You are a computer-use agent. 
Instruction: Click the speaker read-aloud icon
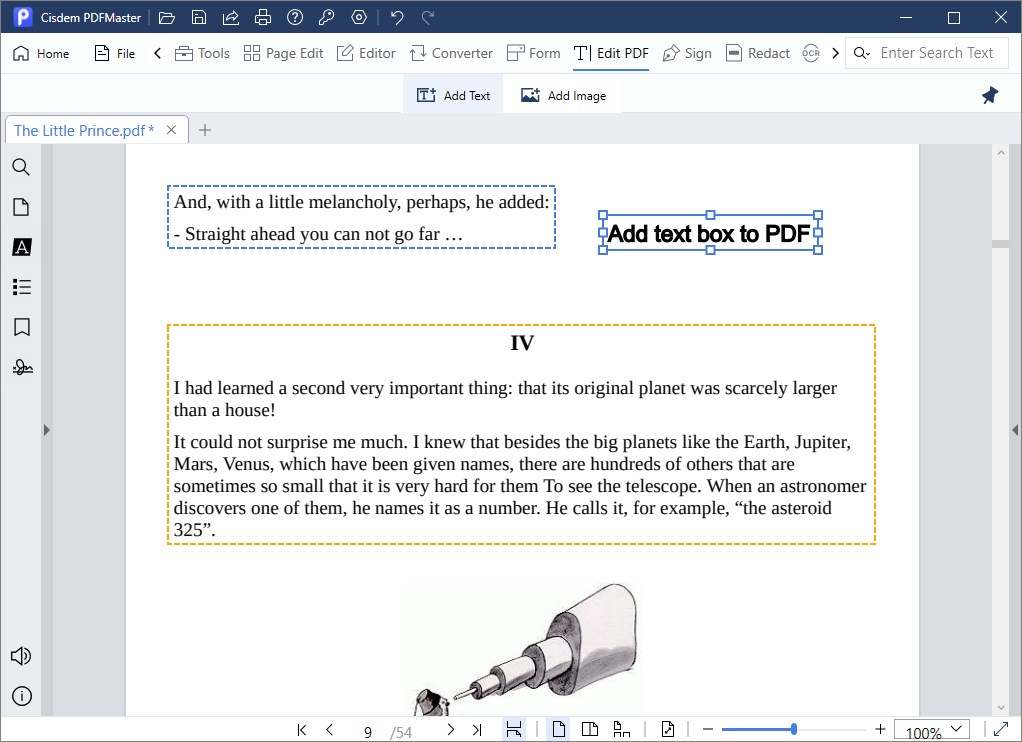click(21, 656)
